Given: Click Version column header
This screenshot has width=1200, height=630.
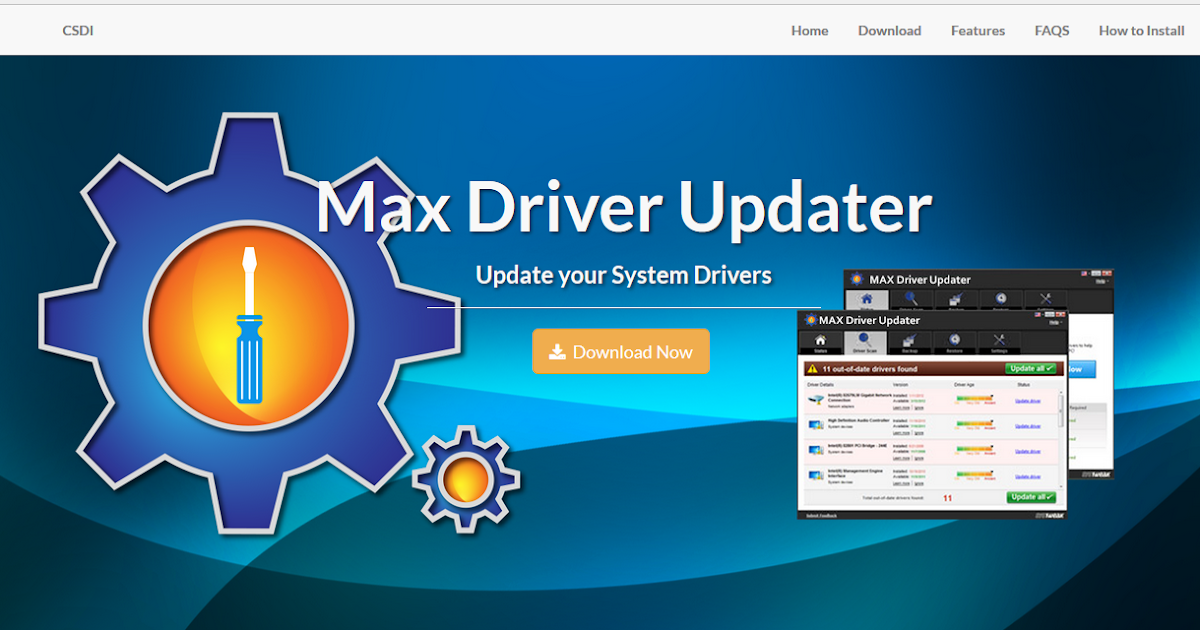Looking at the screenshot, I should (901, 384).
